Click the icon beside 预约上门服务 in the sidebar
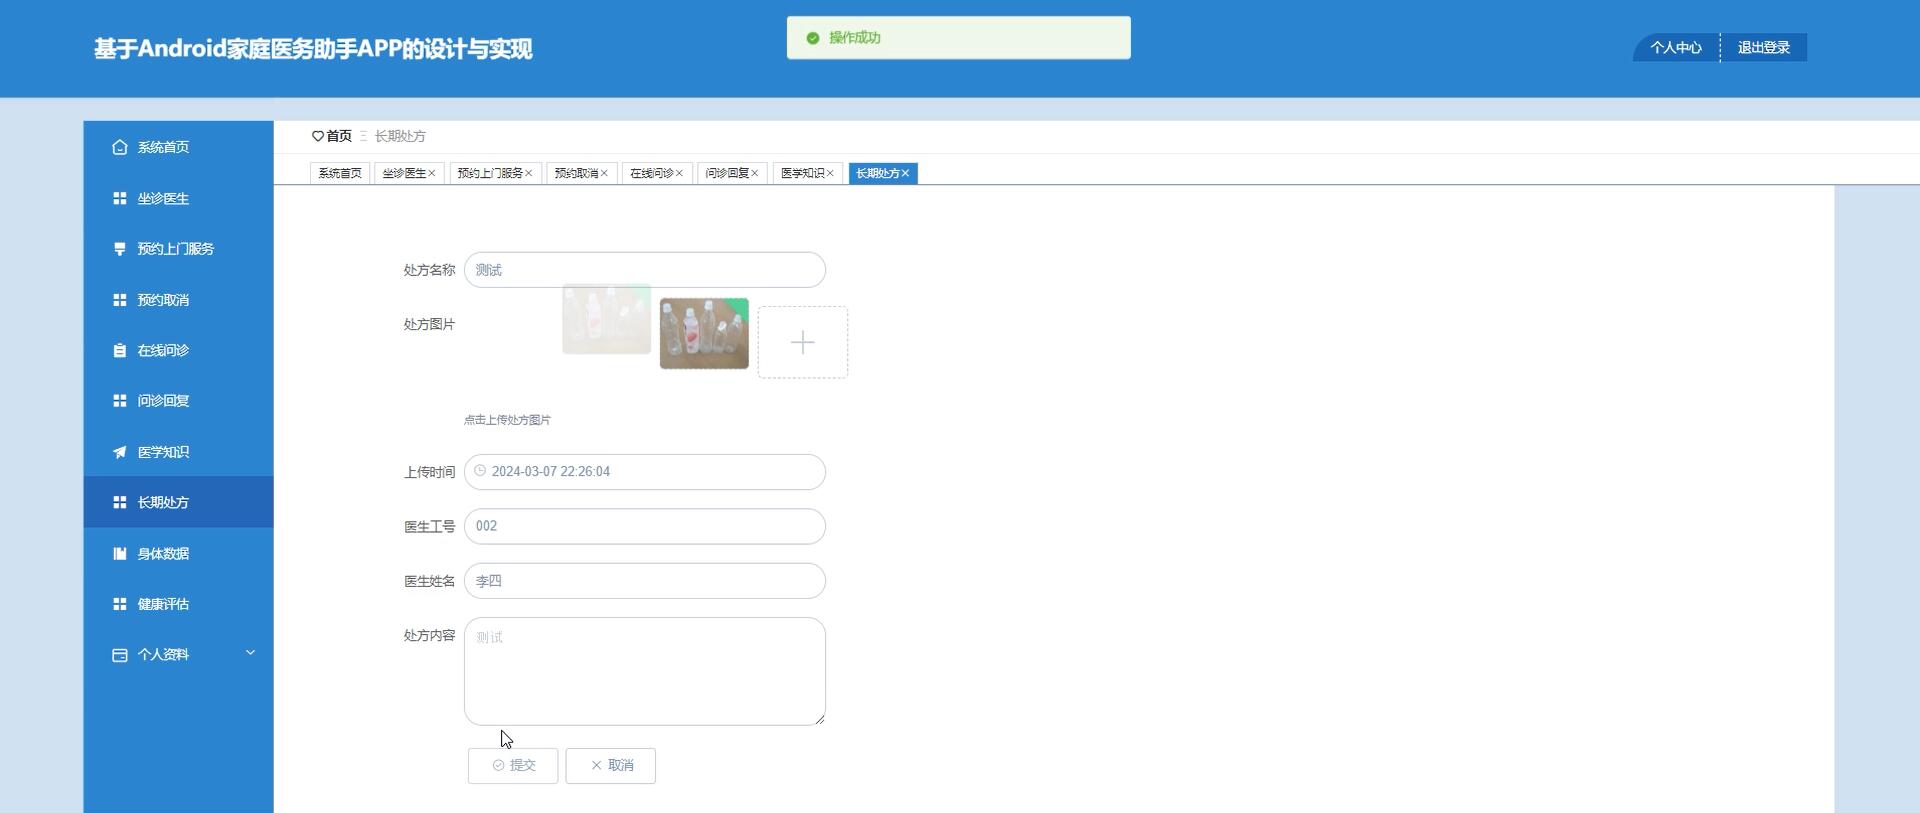 coord(120,249)
